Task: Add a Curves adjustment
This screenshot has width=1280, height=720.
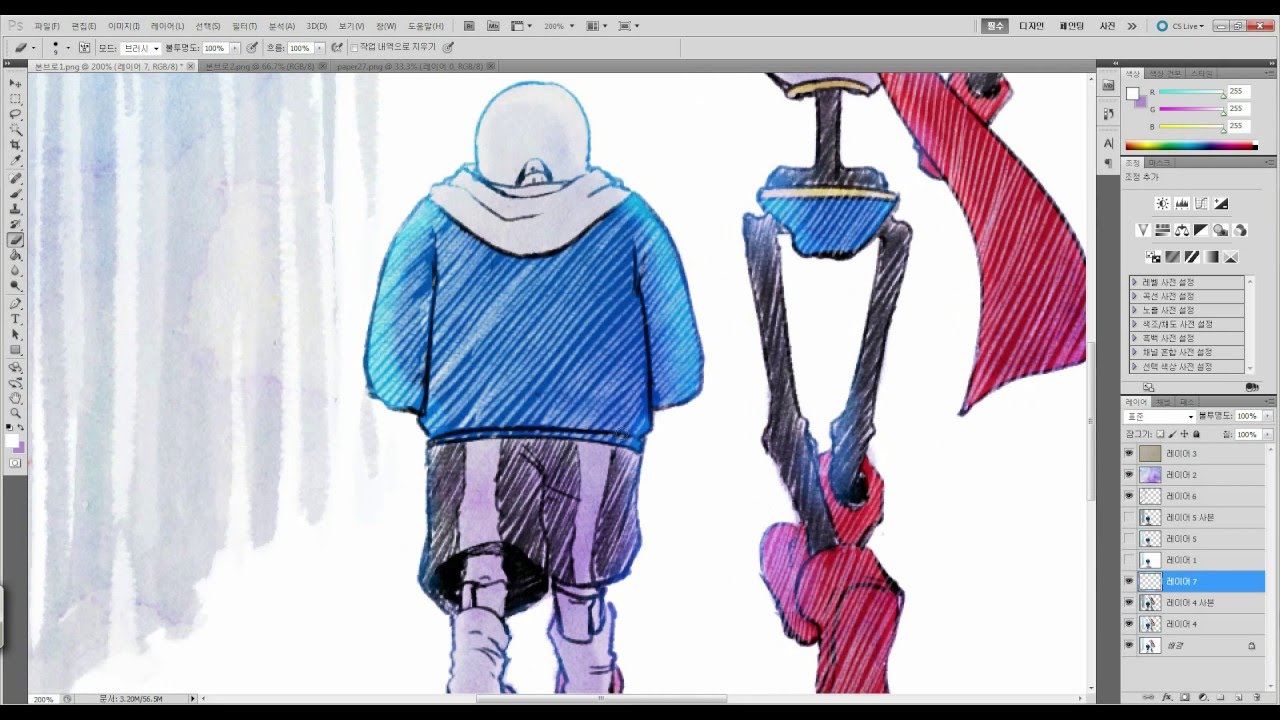Action: tap(1201, 203)
